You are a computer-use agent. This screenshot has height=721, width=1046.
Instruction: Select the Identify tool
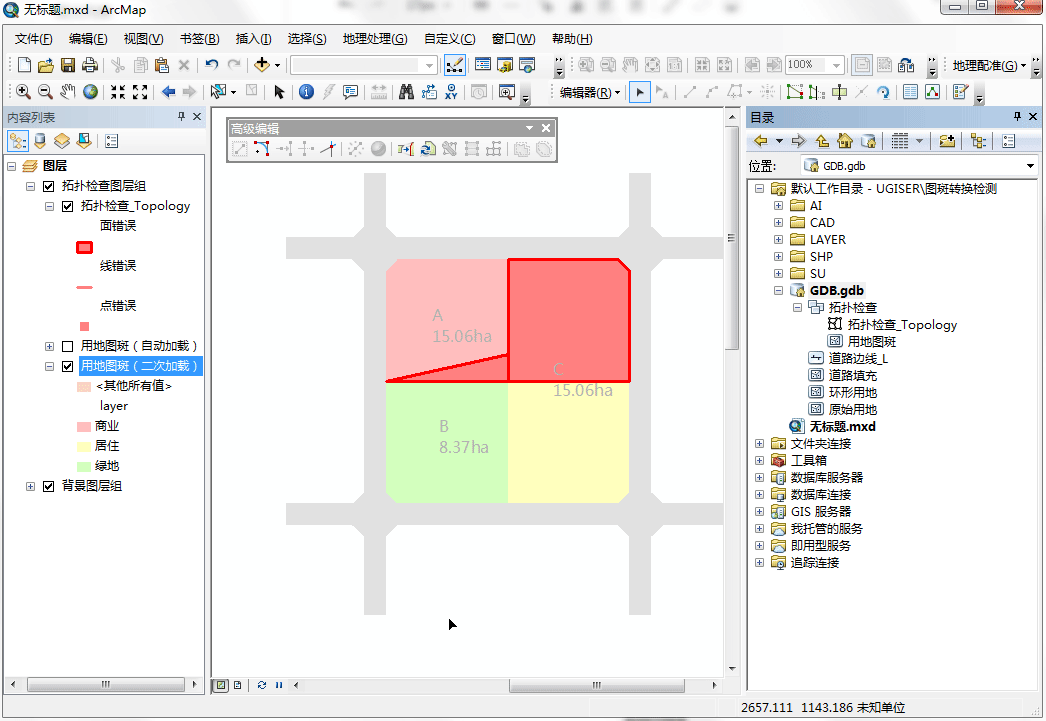tap(306, 92)
